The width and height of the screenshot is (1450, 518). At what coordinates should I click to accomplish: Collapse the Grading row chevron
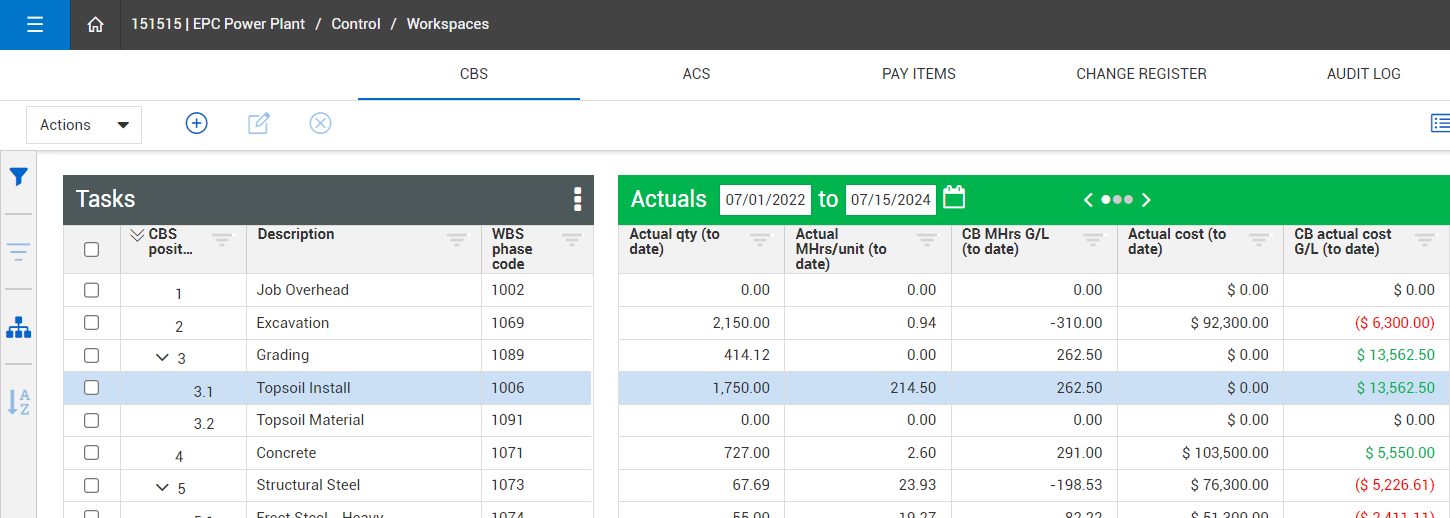click(162, 357)
